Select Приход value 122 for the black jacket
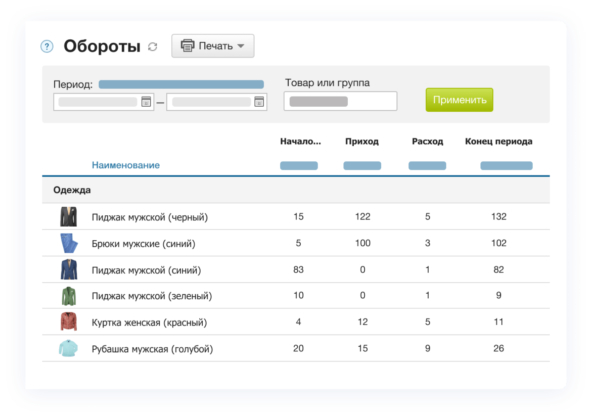592x418 pixels. tap(362, 216)
